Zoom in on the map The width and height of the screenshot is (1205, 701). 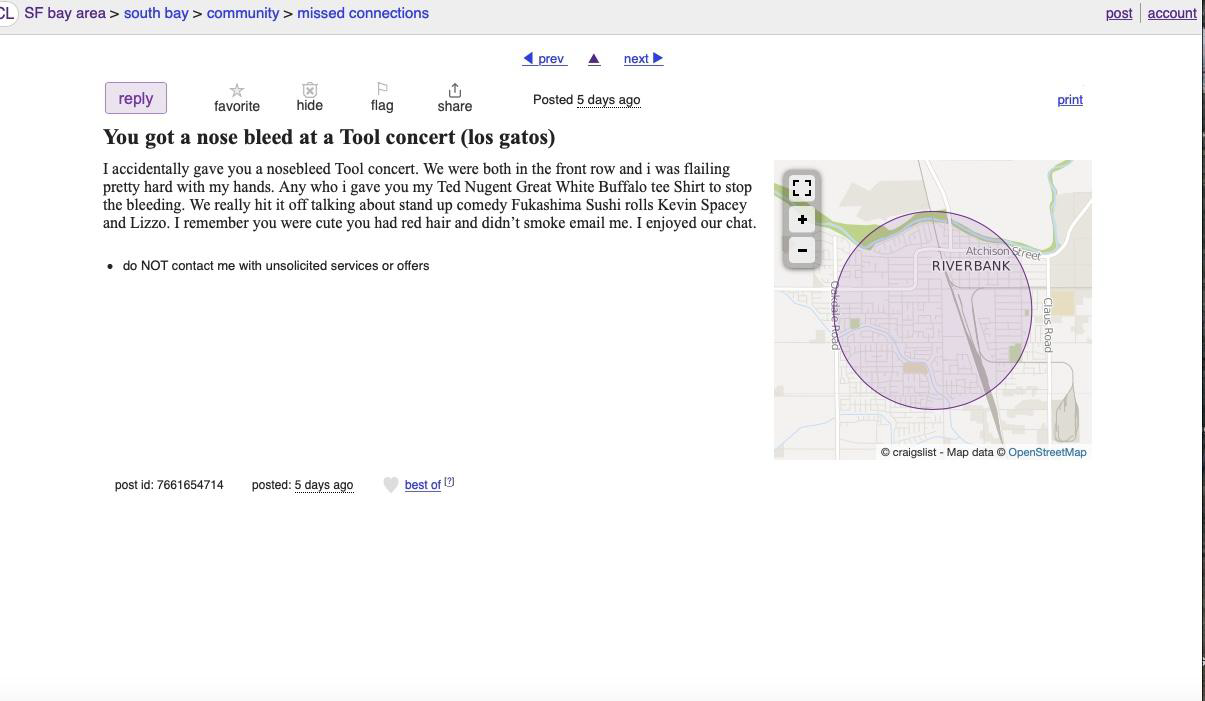click(x=802, y=219)
